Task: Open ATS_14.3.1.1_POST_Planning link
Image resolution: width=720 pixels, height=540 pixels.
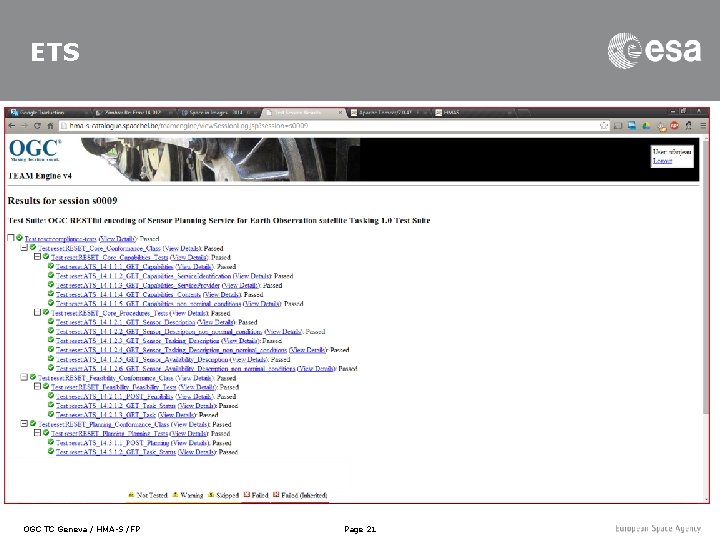Action: point(112,443)
